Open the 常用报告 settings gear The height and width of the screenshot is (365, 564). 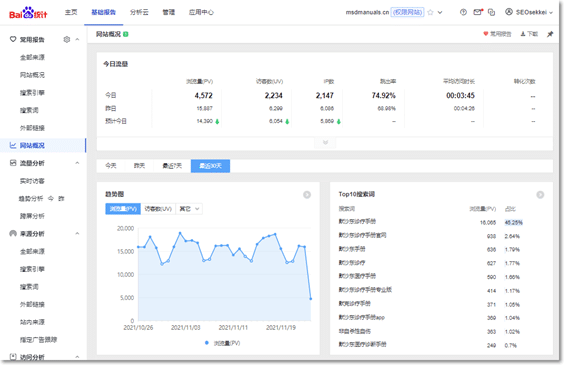(67, 40)
